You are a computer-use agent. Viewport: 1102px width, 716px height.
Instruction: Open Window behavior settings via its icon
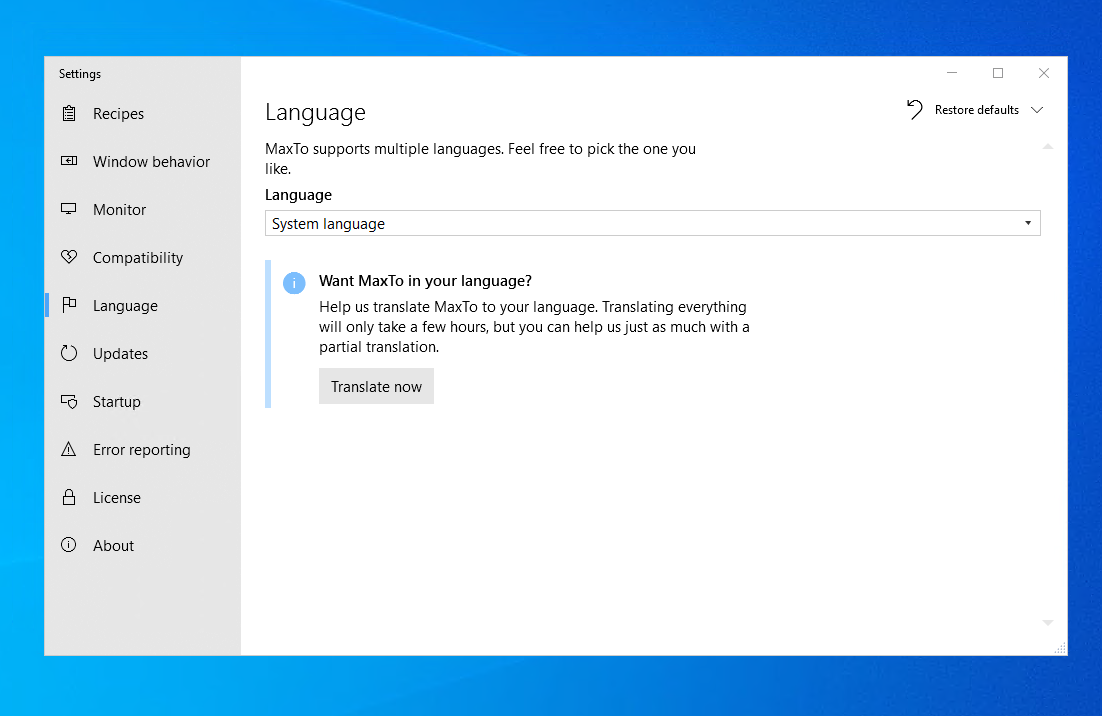click(68, 161)
